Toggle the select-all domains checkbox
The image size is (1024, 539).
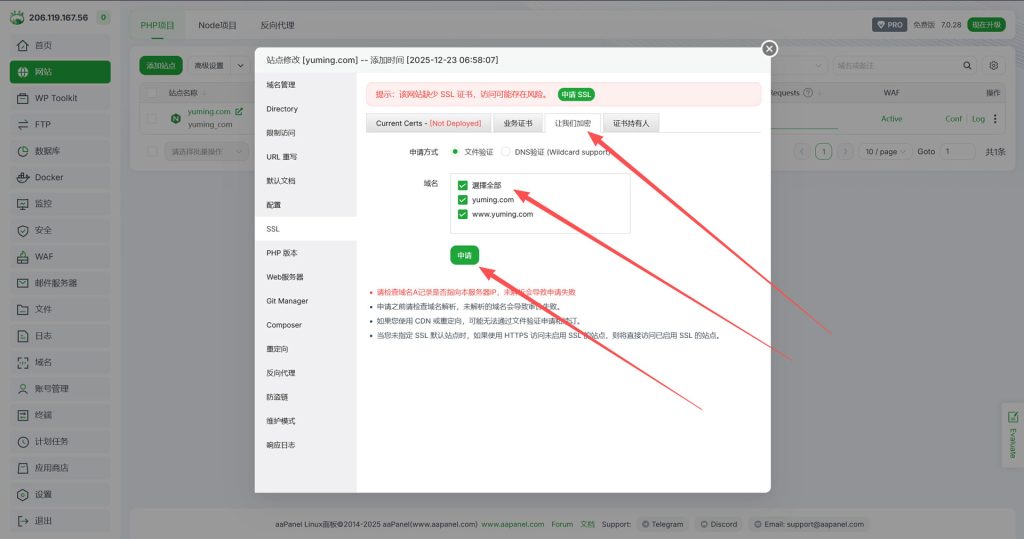click(x=462, y=185)
